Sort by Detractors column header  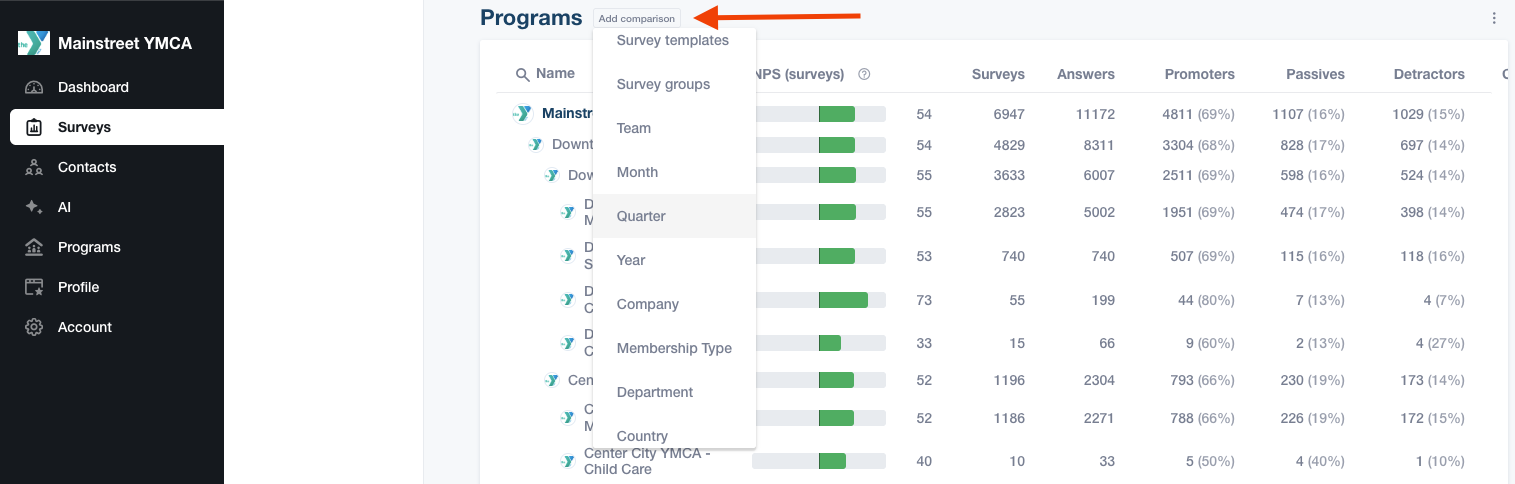1428,74
